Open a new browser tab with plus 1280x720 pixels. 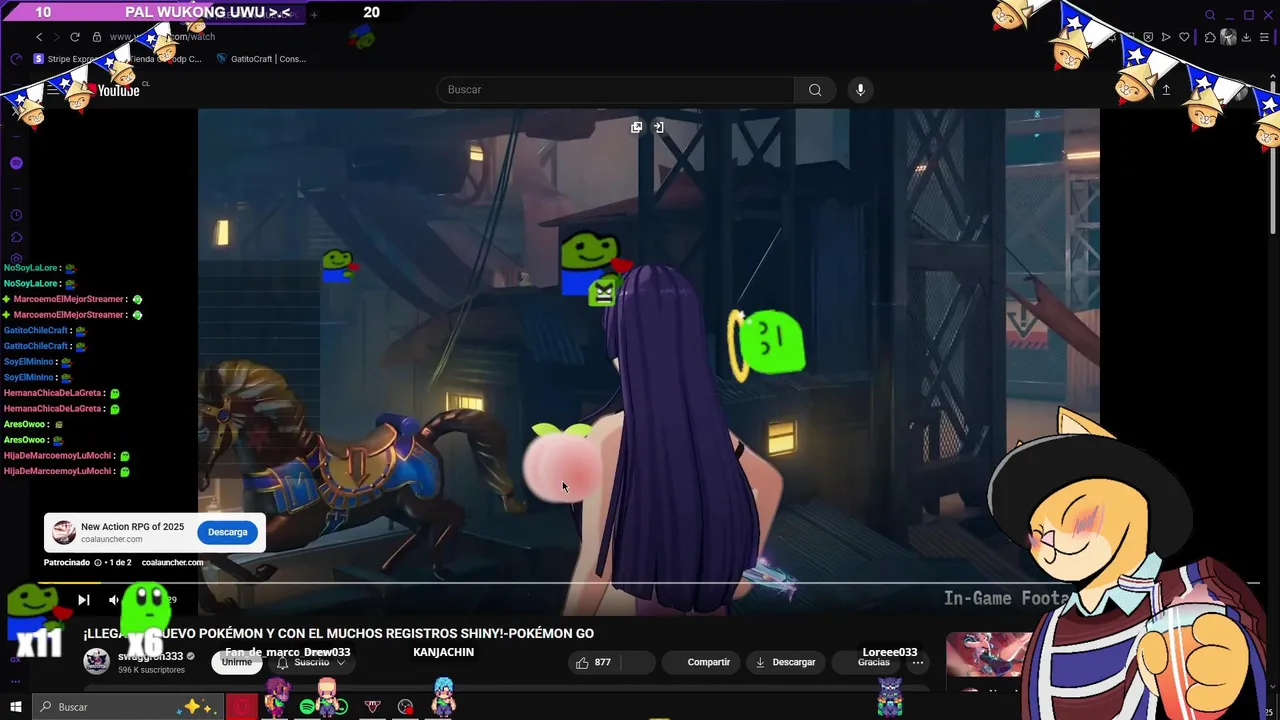[x=314, y=14]
